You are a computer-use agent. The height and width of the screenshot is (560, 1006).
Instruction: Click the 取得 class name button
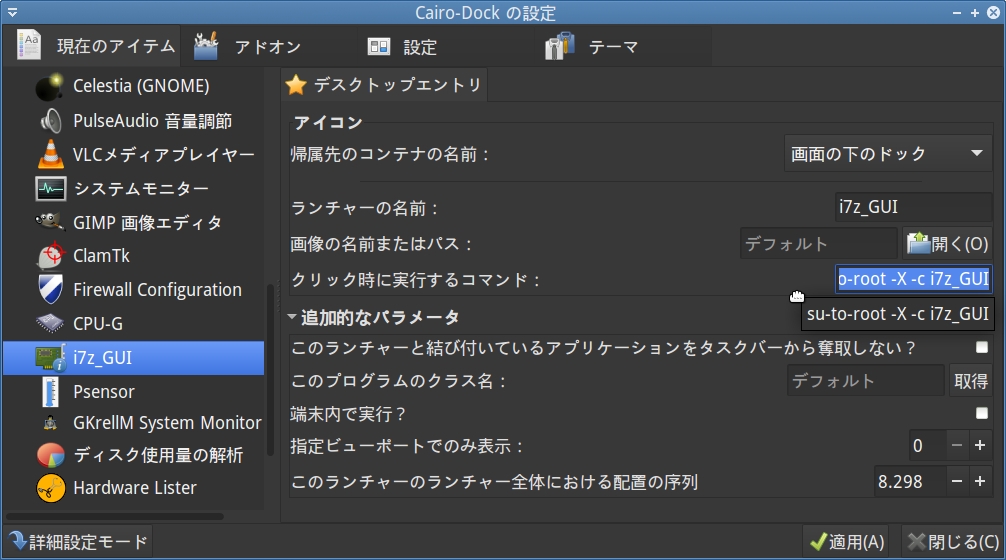pos(970,381)
